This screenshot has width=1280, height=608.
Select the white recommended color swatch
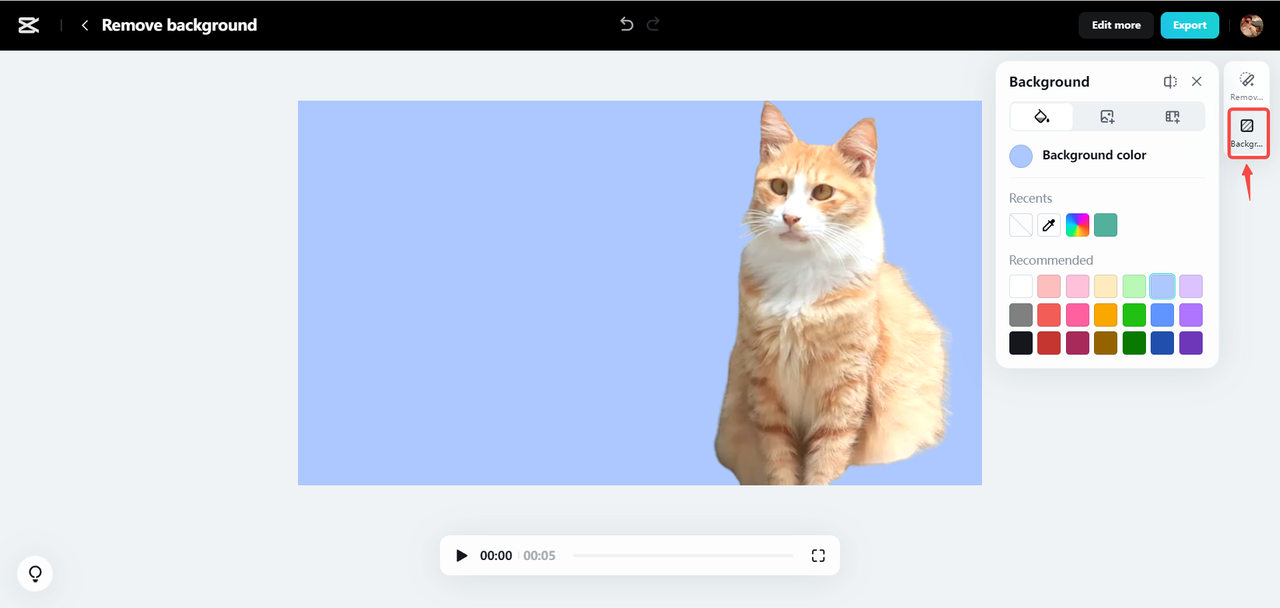pos(1021,287)
